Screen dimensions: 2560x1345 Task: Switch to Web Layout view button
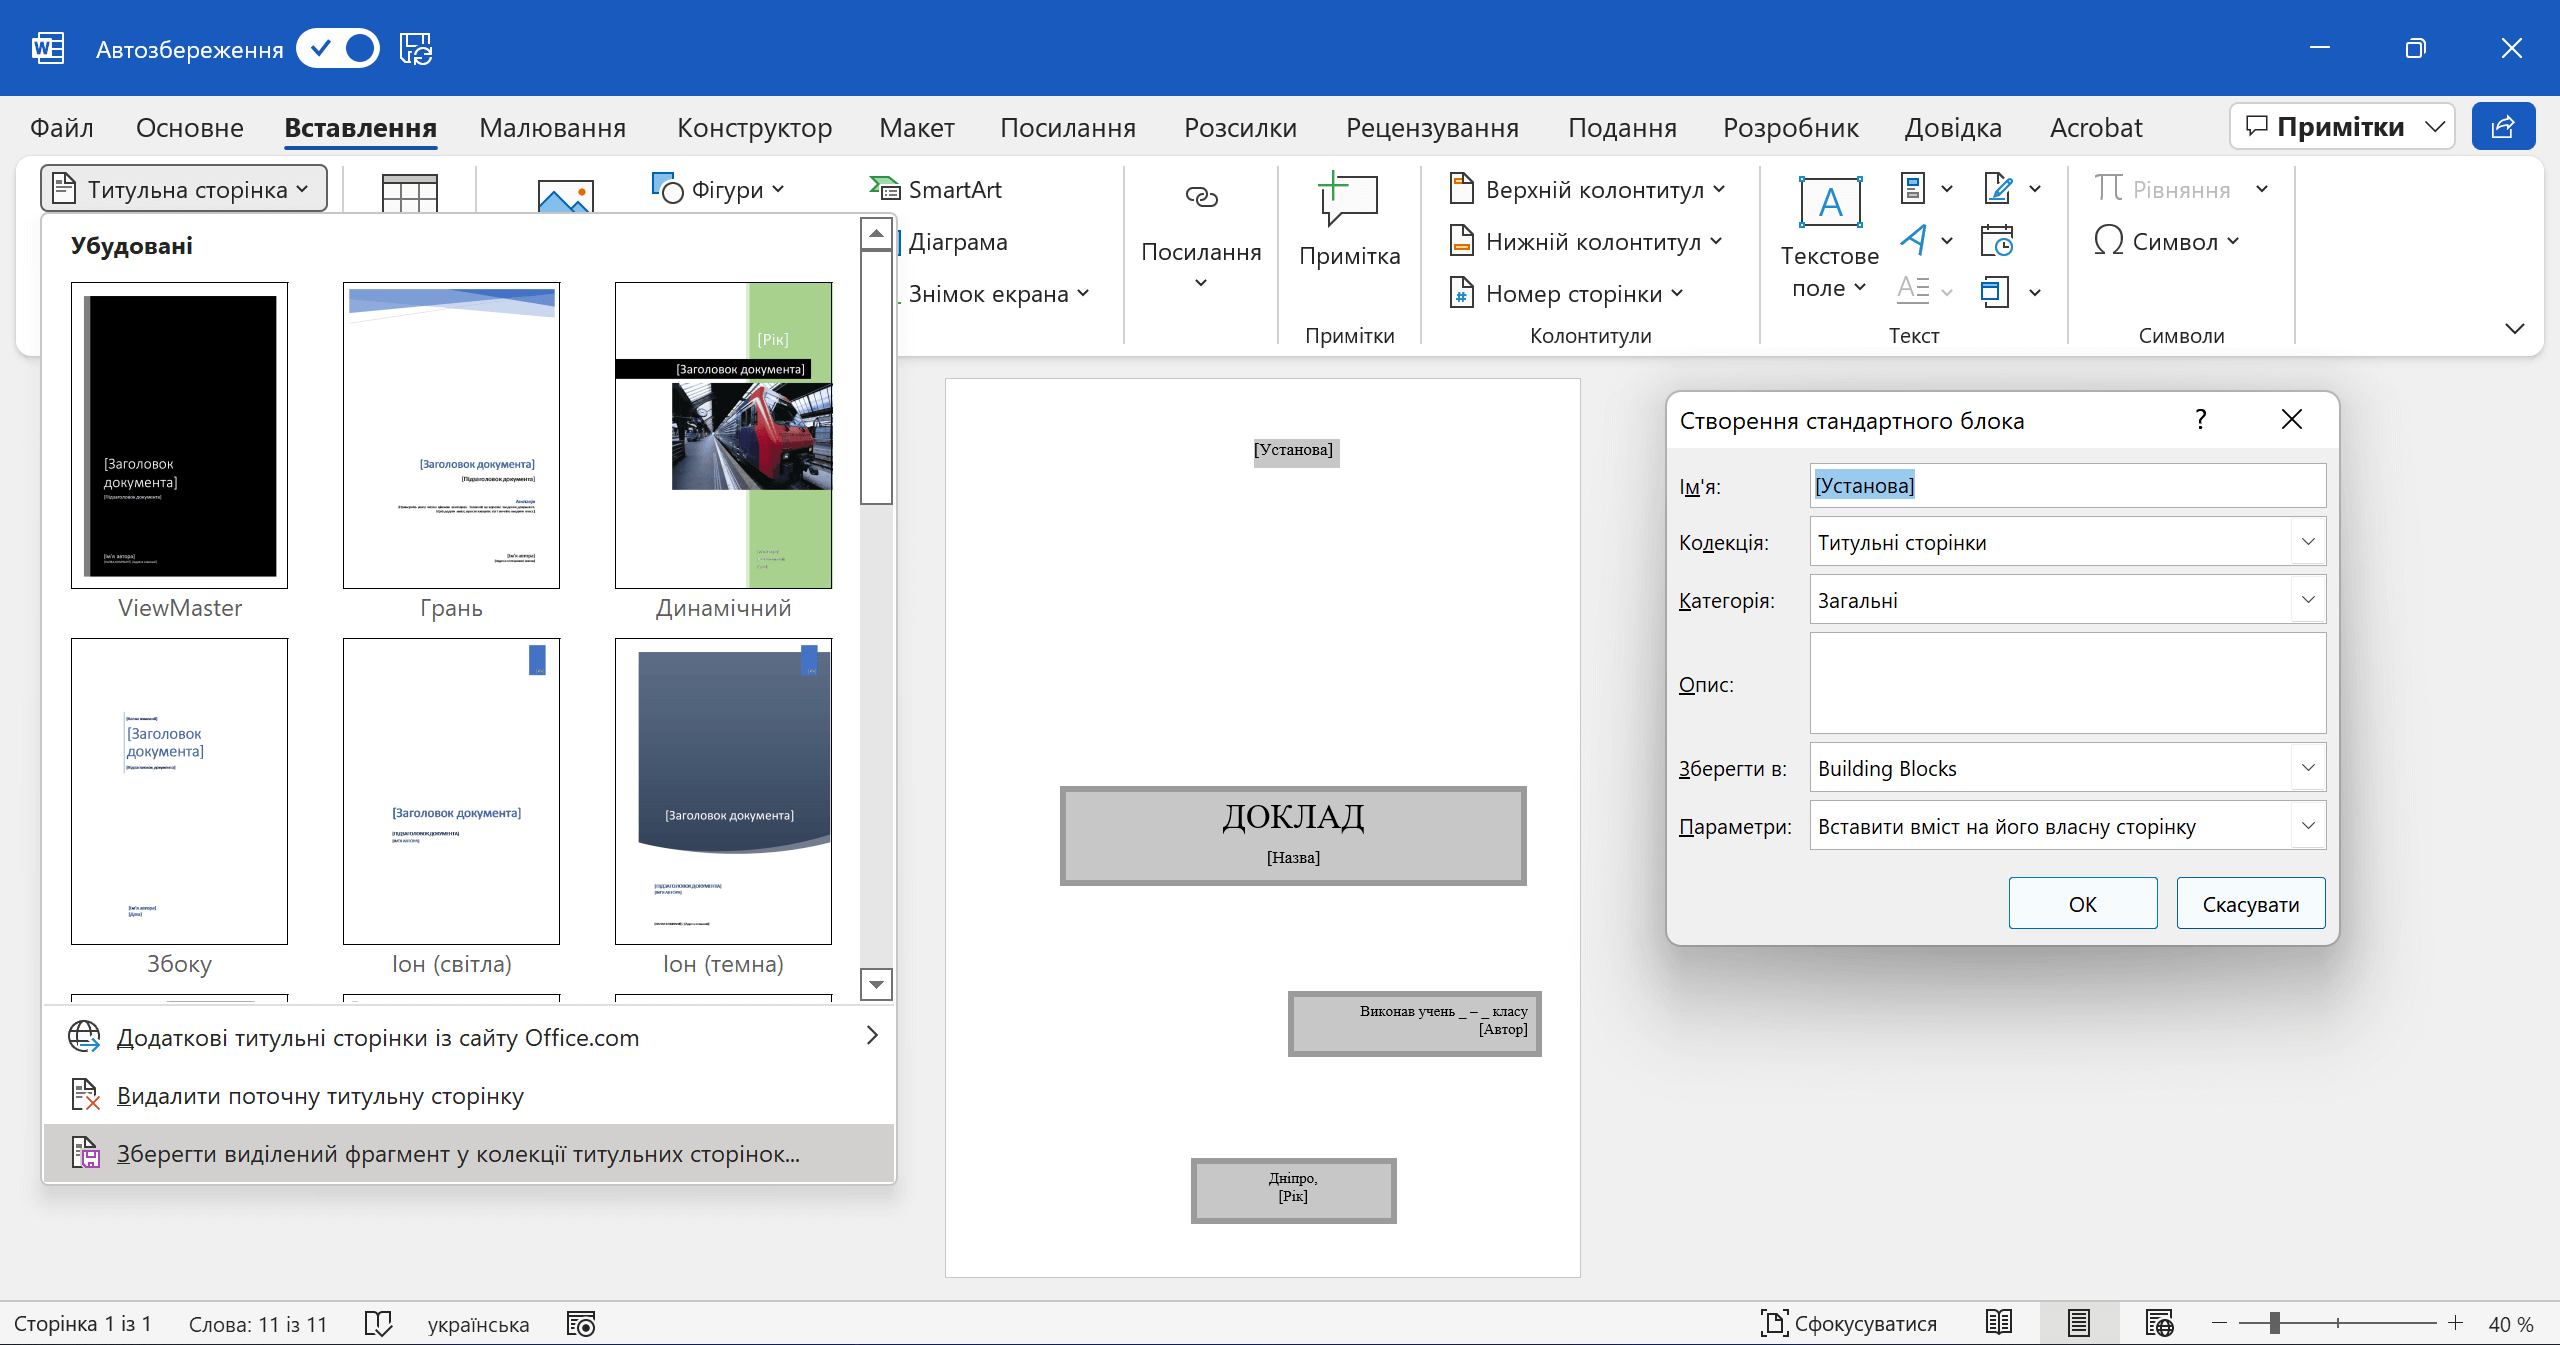point(2159,1323)
